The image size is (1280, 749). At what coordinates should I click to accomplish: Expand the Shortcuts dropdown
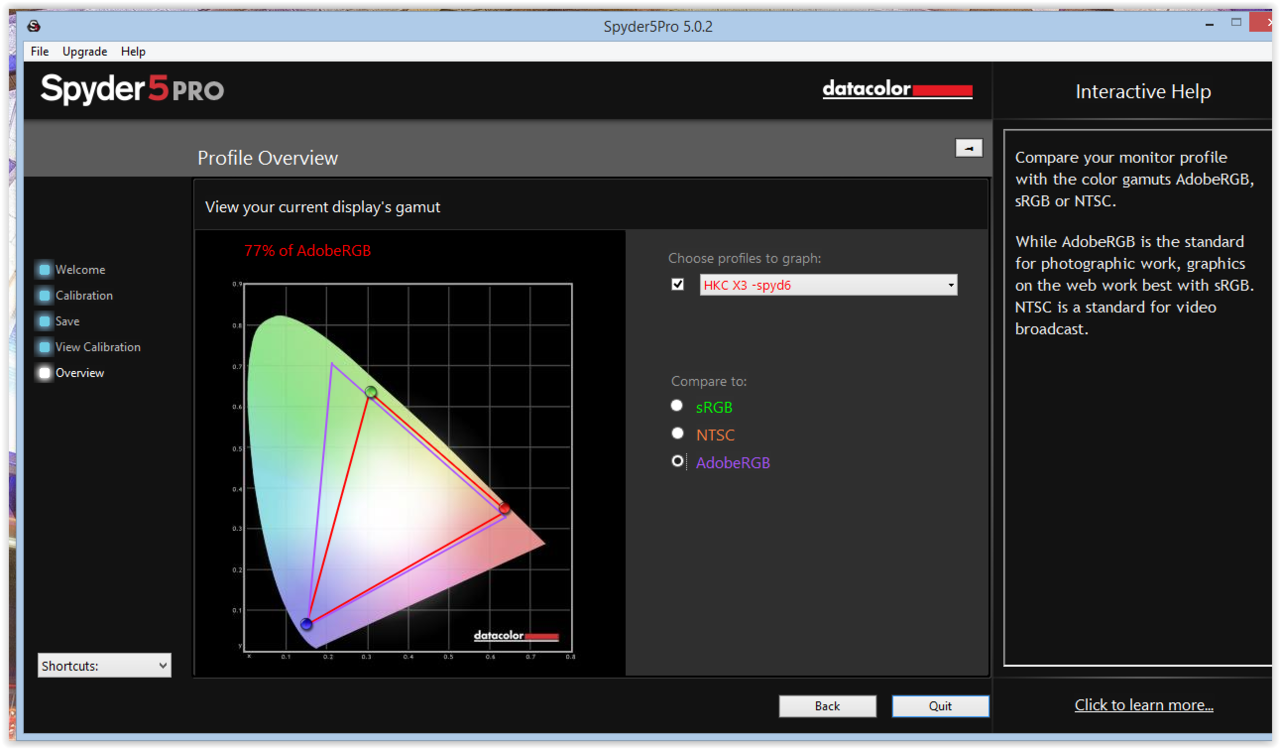click(104, 666)
